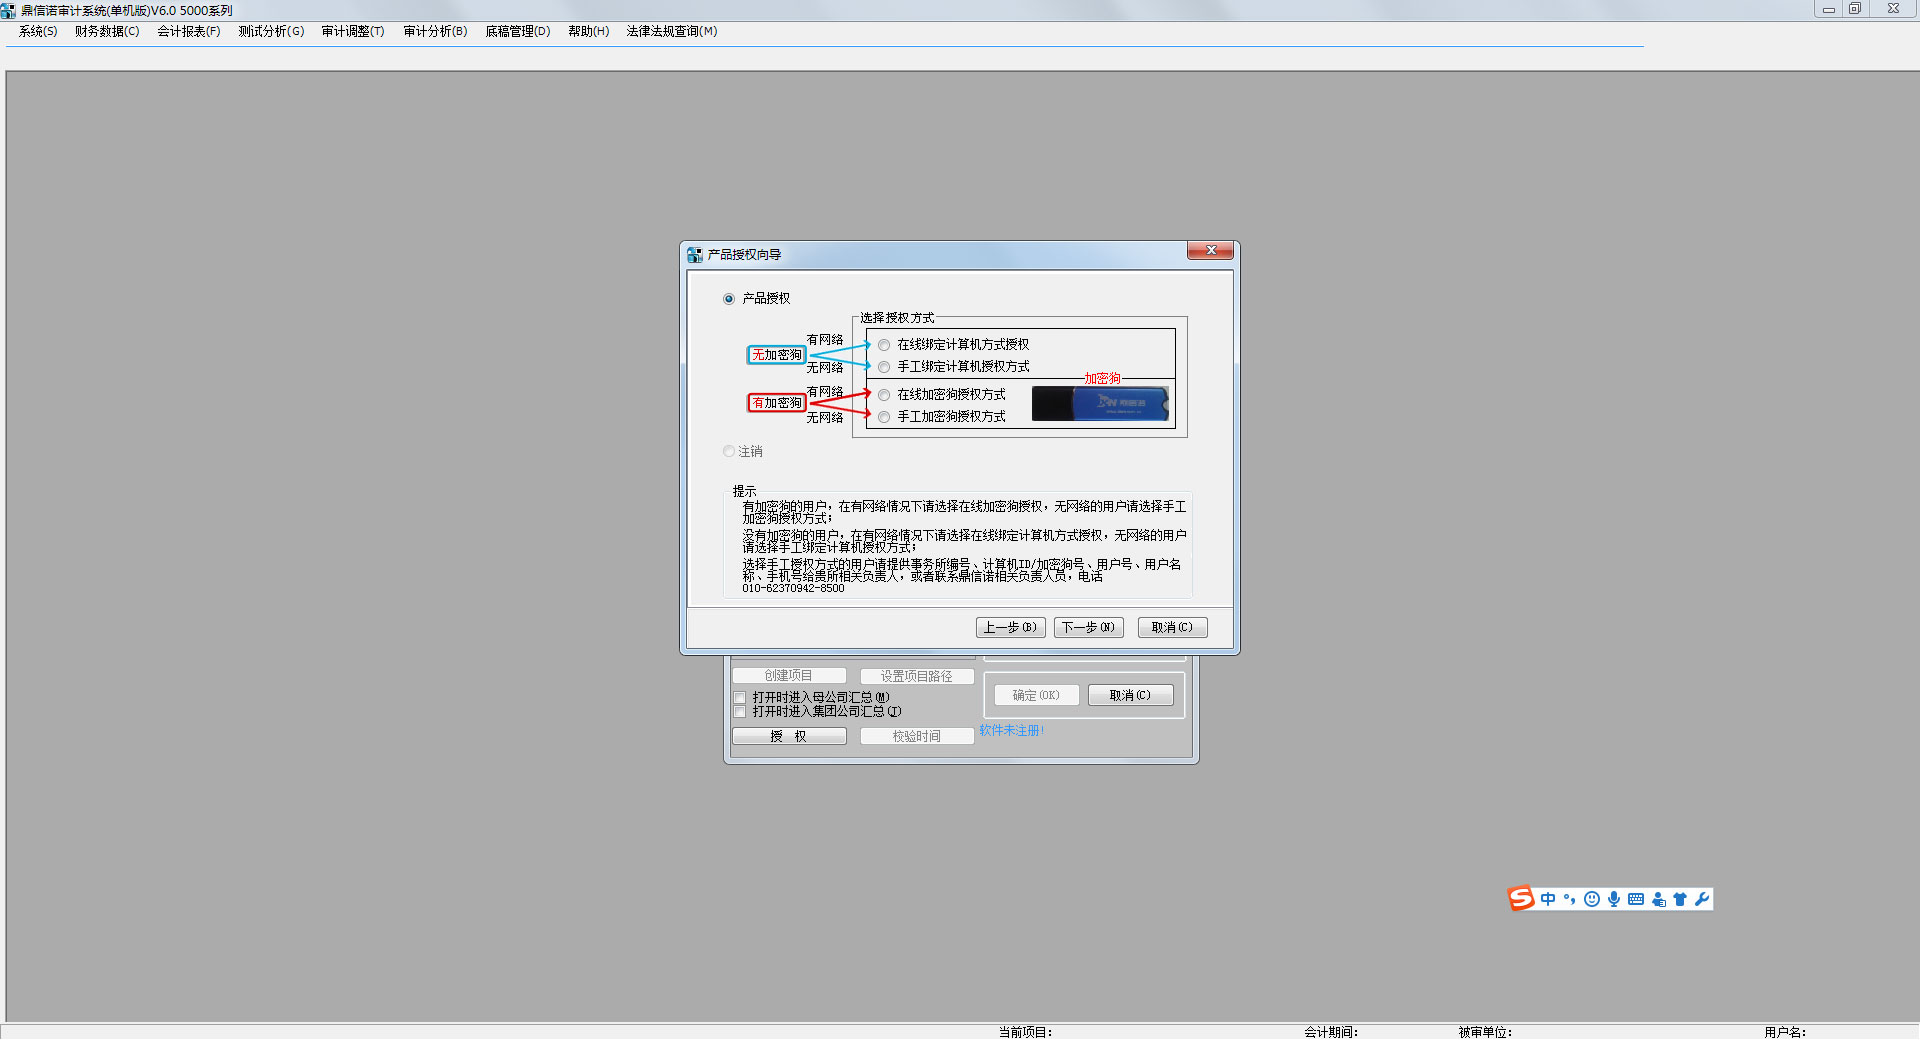Select 手工加密狗授权方式 radio option
1920x1040 pixels.
[x=883, y=417]
